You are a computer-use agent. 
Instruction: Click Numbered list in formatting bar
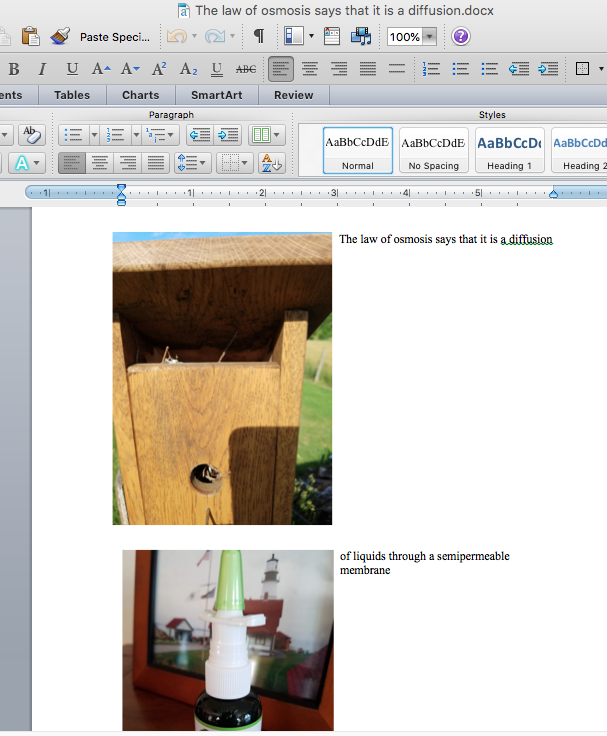click(x=431, y=69)
